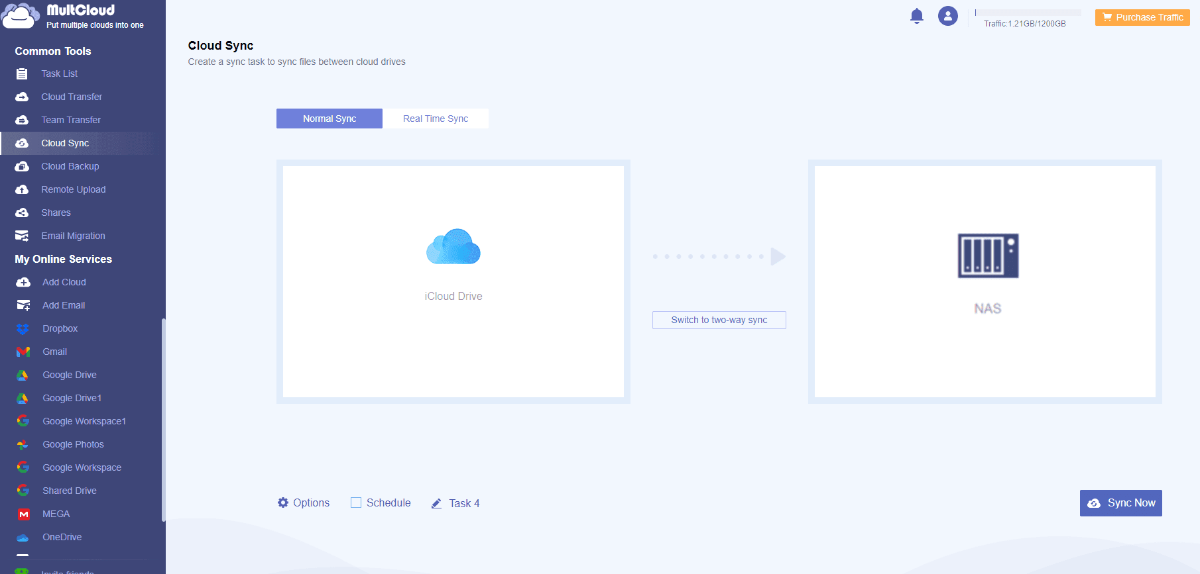Viewport: 1200px width, 574px height.
Task: Select the Google Drive icon
Action: 22,375
